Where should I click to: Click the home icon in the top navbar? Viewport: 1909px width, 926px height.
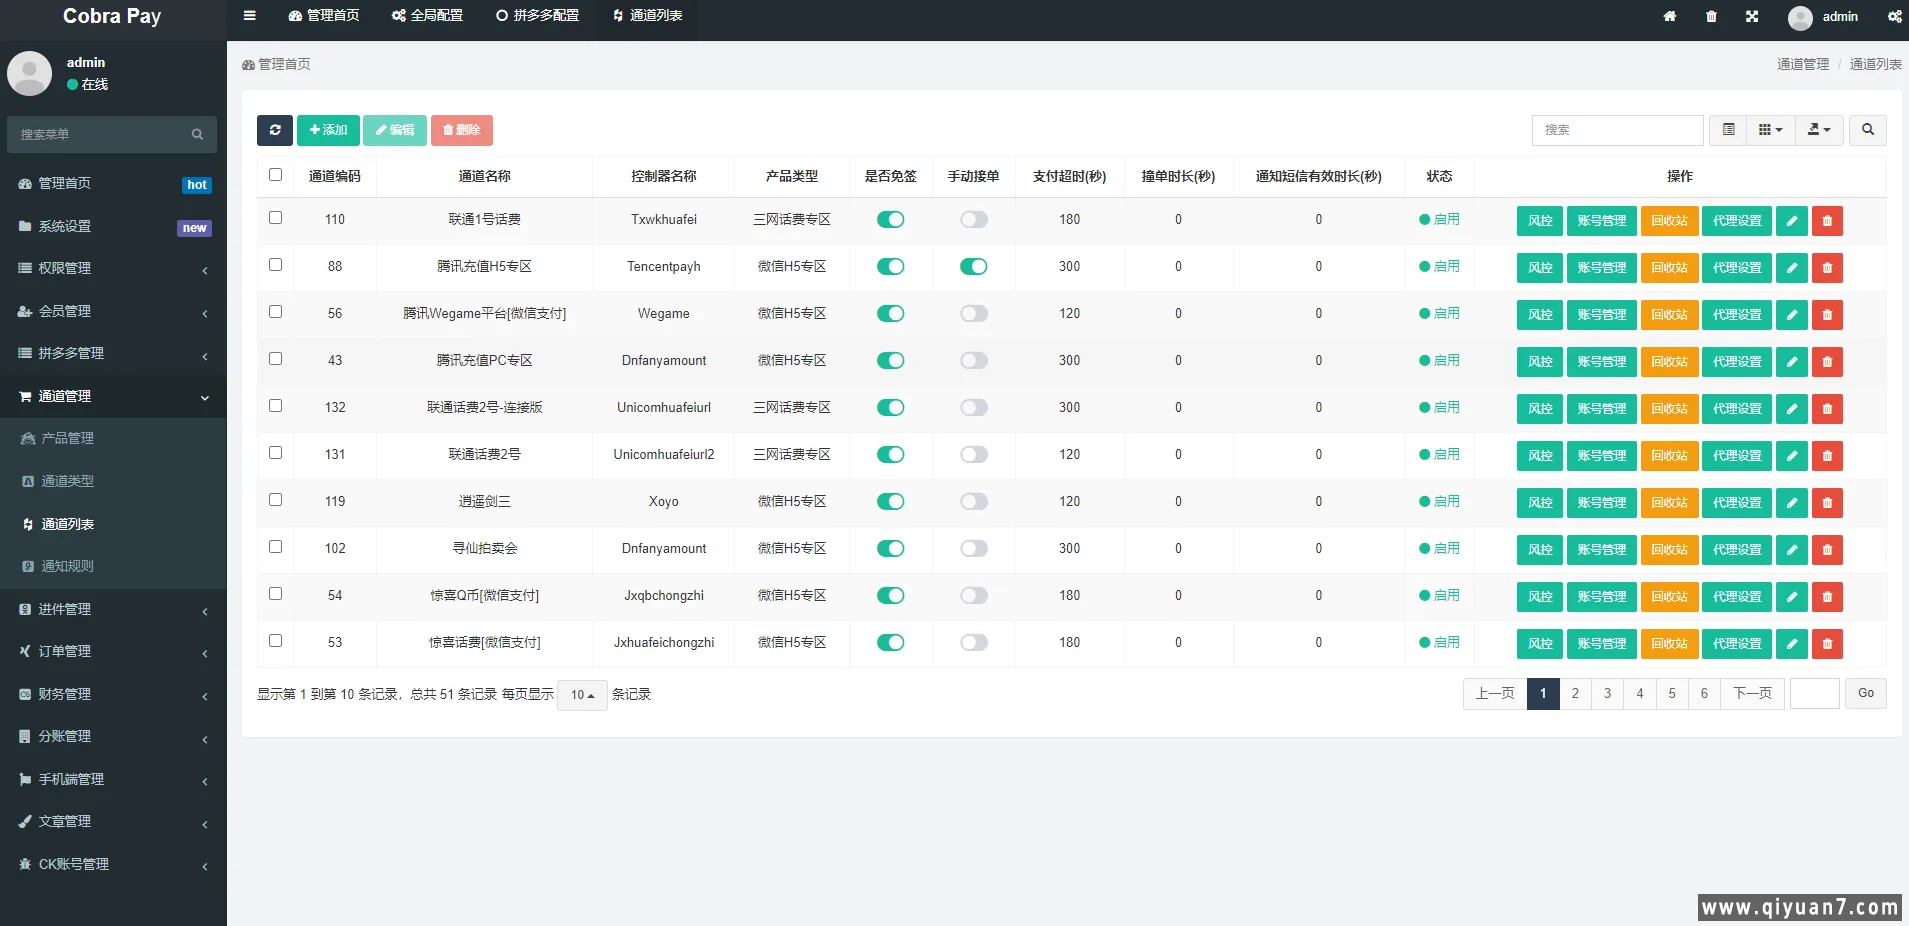pyautogui.click(x=1669, y=16)
